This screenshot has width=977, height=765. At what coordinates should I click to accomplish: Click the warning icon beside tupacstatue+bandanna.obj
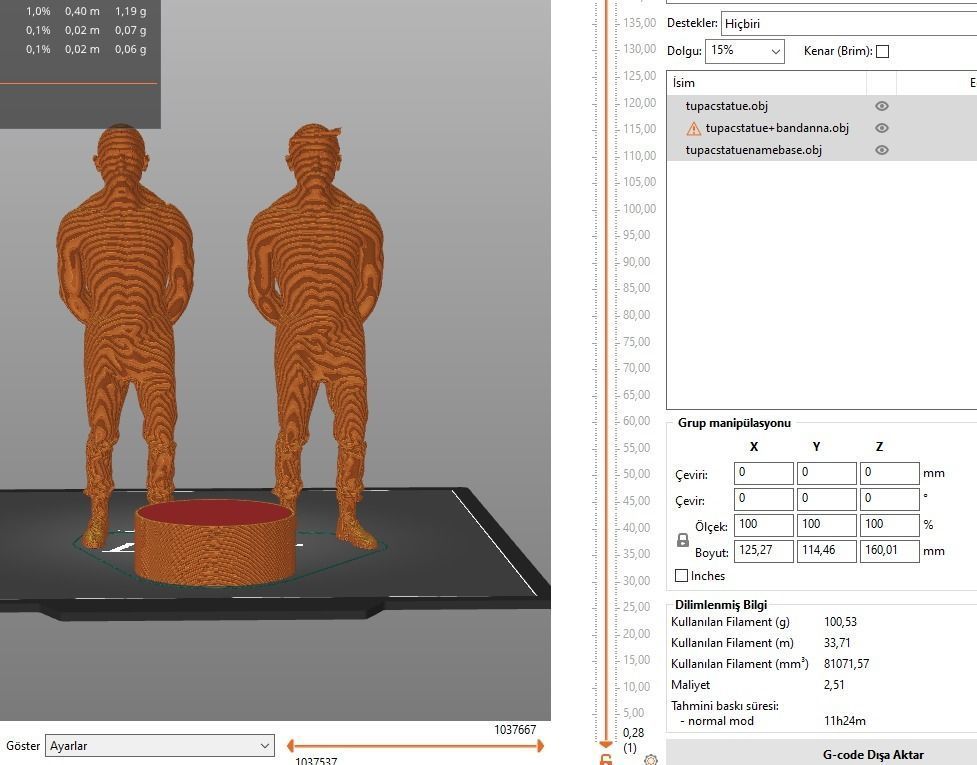coord(693,128)
